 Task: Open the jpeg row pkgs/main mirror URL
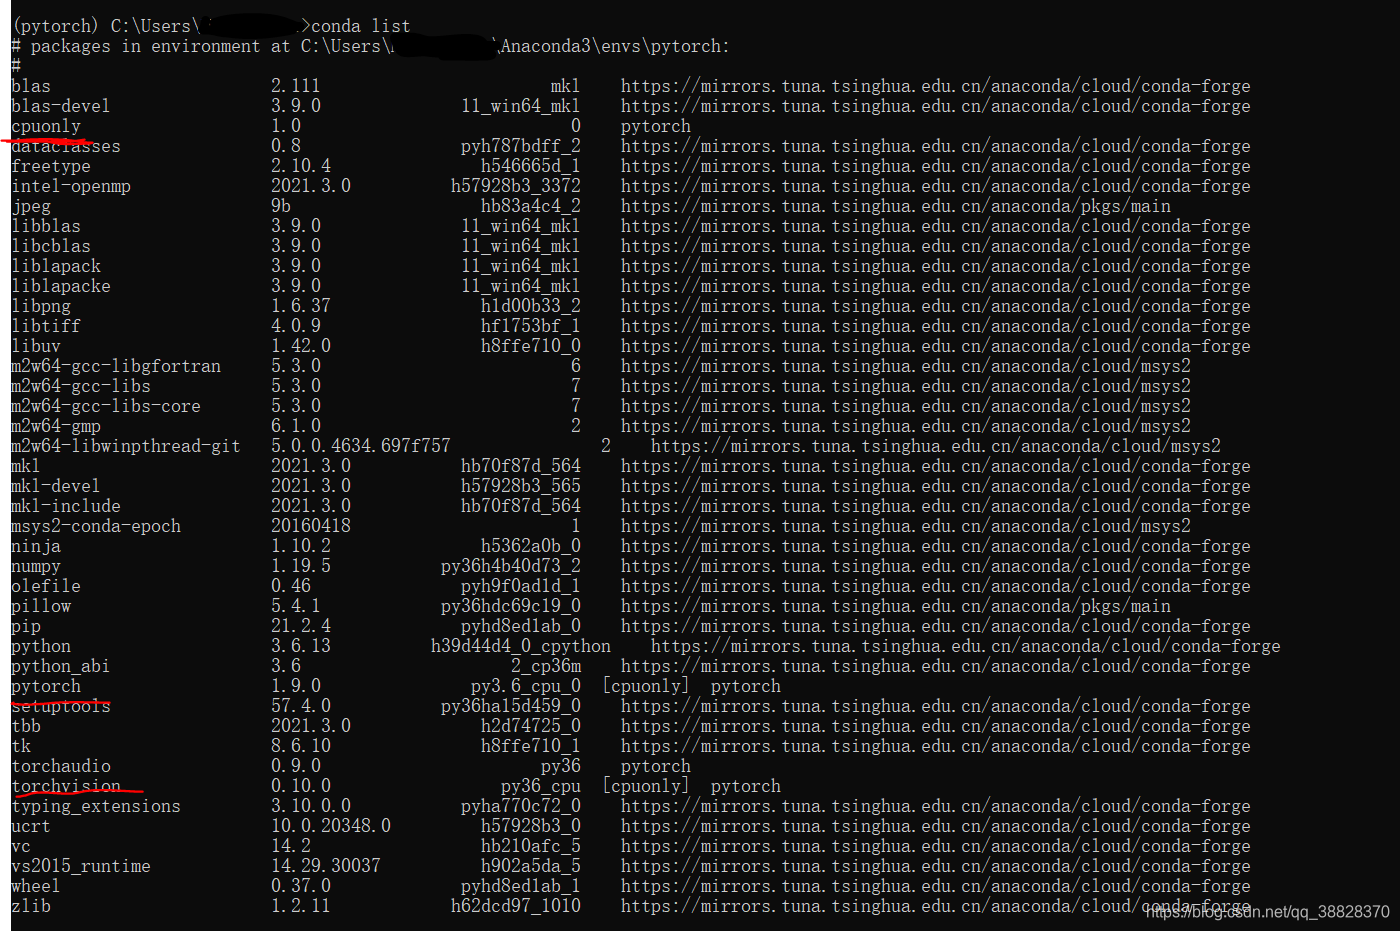click(x=896, y=206)
